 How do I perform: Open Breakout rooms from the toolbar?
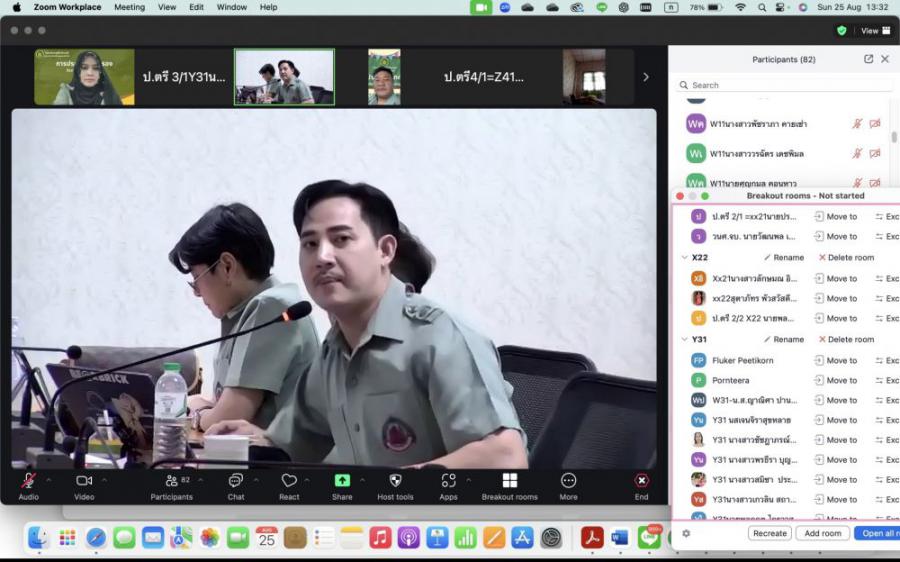[509, 481]
